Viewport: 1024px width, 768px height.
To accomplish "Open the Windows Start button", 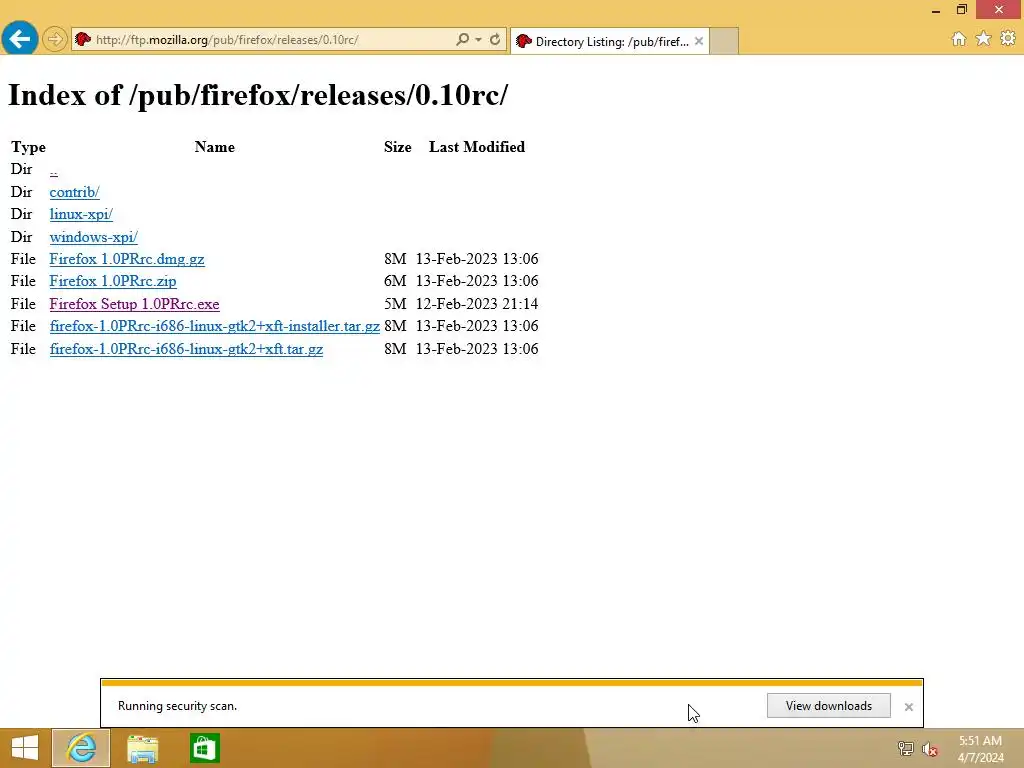I will (25, 748).
